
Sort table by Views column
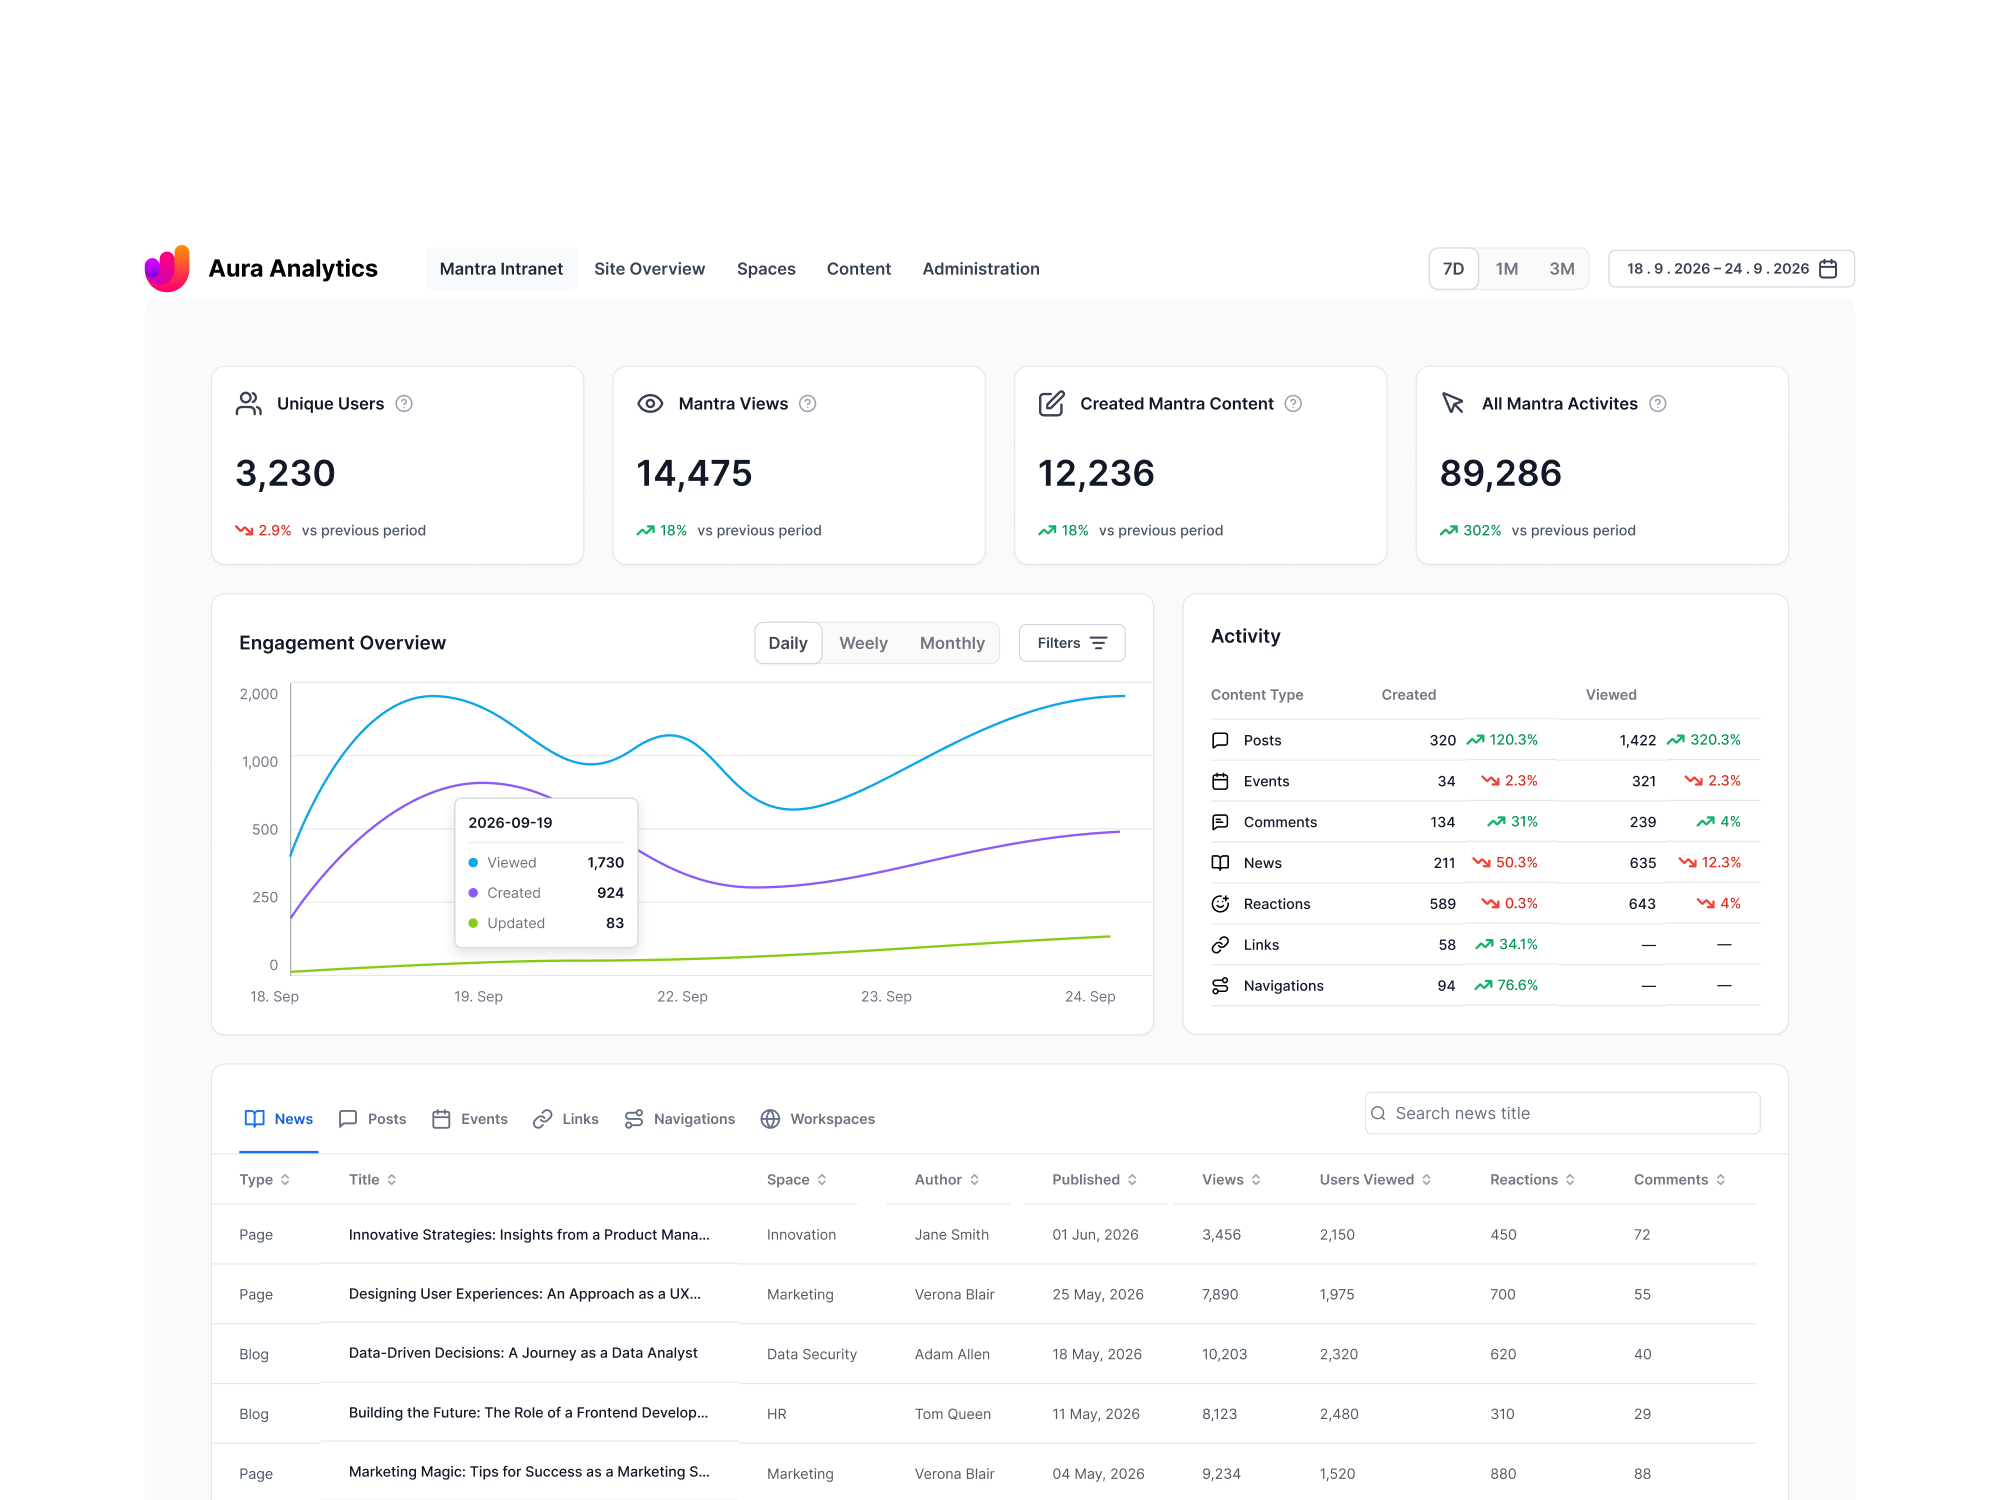1231,1180
